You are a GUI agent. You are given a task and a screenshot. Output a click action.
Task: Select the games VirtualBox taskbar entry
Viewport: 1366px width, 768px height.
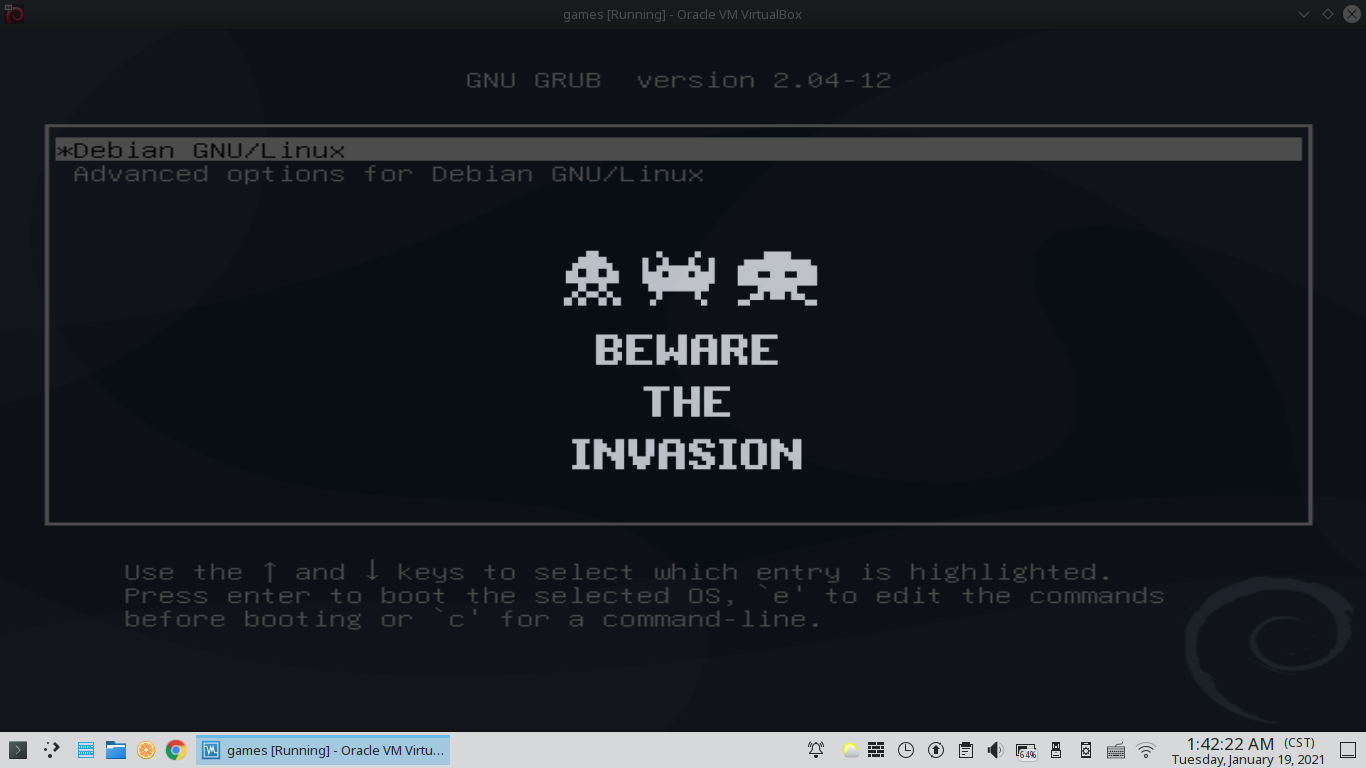point(323,750)
